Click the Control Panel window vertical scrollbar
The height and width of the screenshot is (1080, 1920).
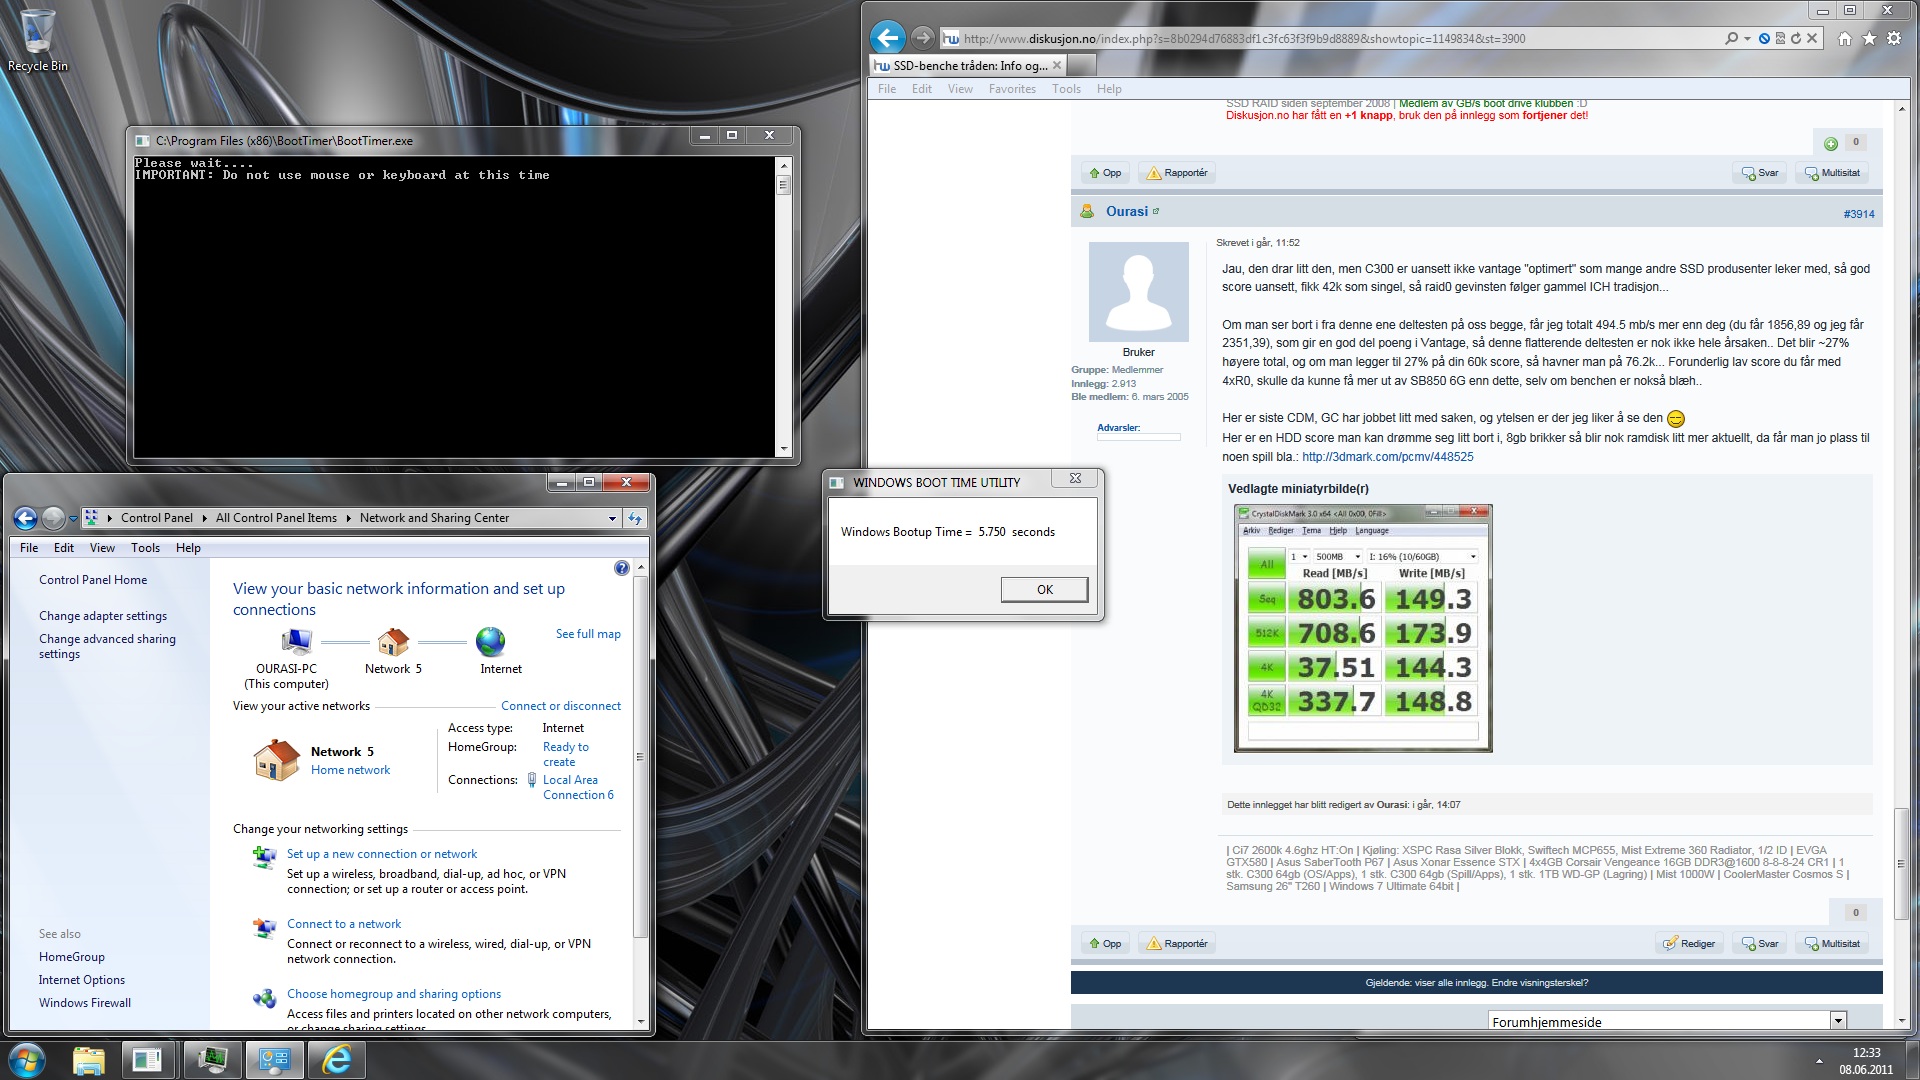(640, 757)
